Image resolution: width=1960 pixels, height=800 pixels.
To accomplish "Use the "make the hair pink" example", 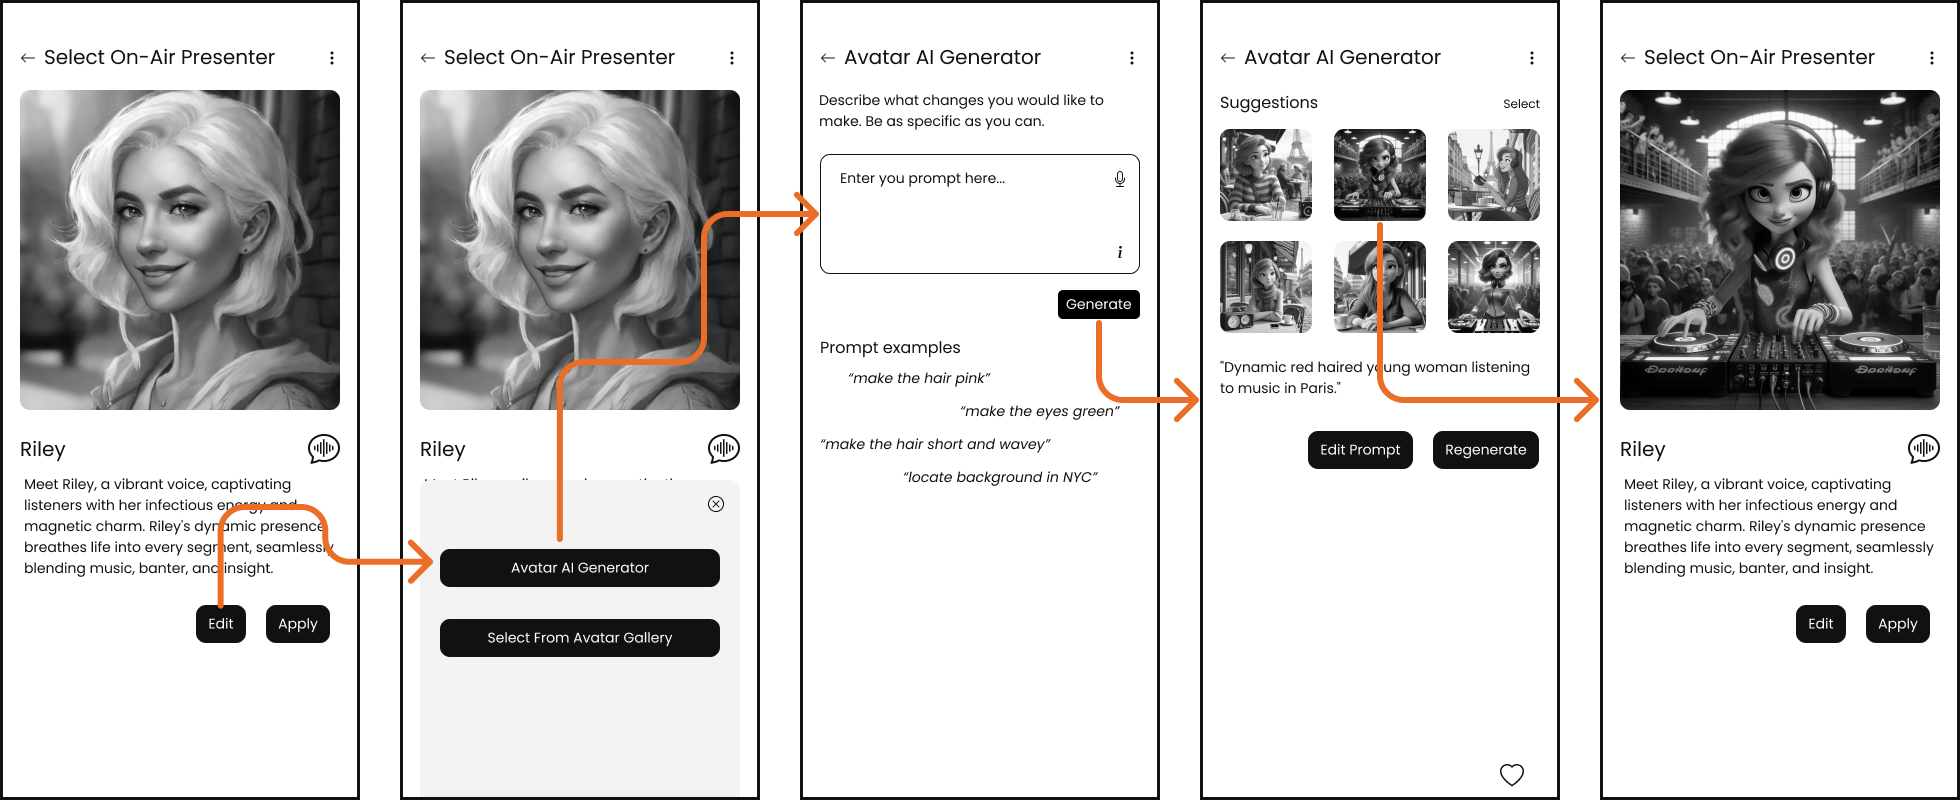I will (x=919, y=378).
